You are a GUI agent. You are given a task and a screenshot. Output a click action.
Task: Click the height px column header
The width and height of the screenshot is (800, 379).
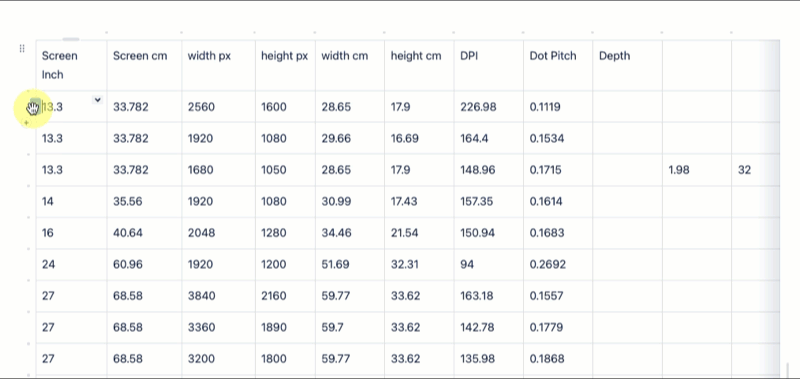[x=285, y=65]
